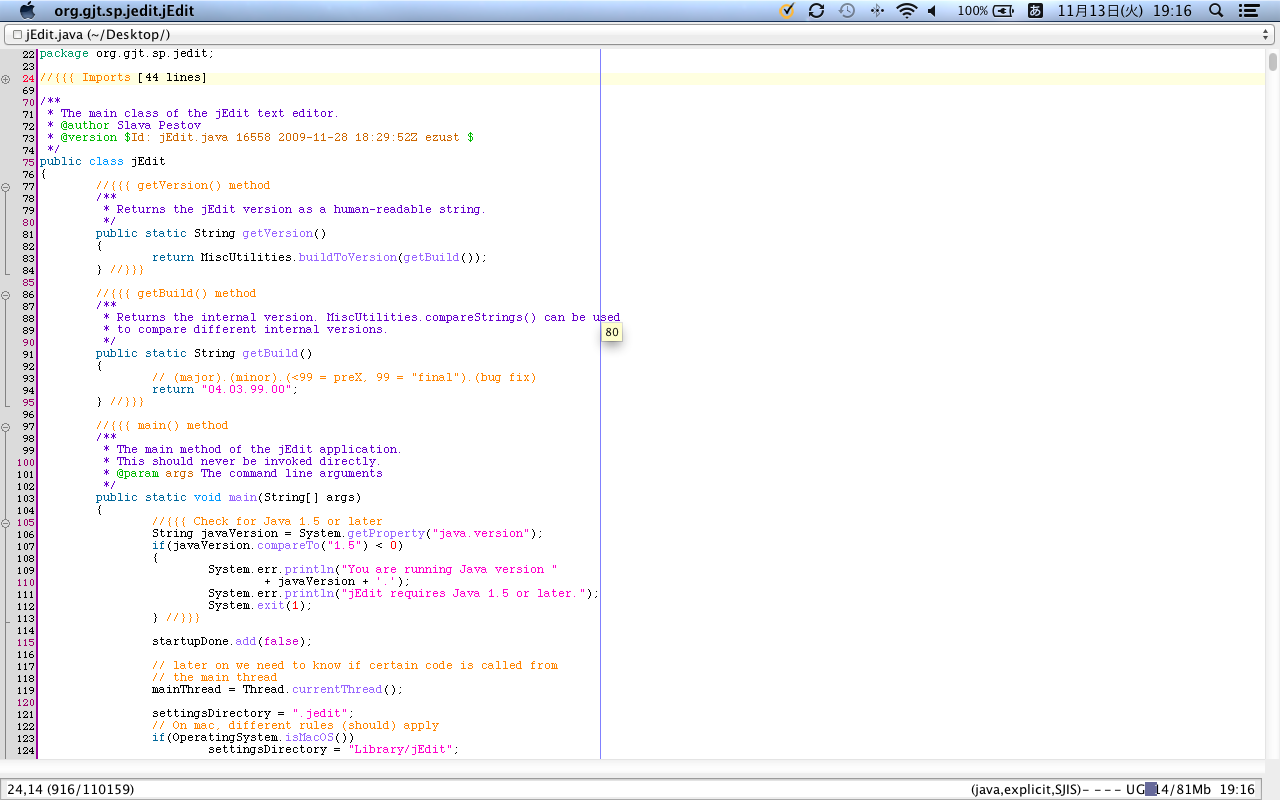This screenshot has height=800, width=1280.
Task: Collapse the getVersion() method fold
Action: tap(6, 186)
